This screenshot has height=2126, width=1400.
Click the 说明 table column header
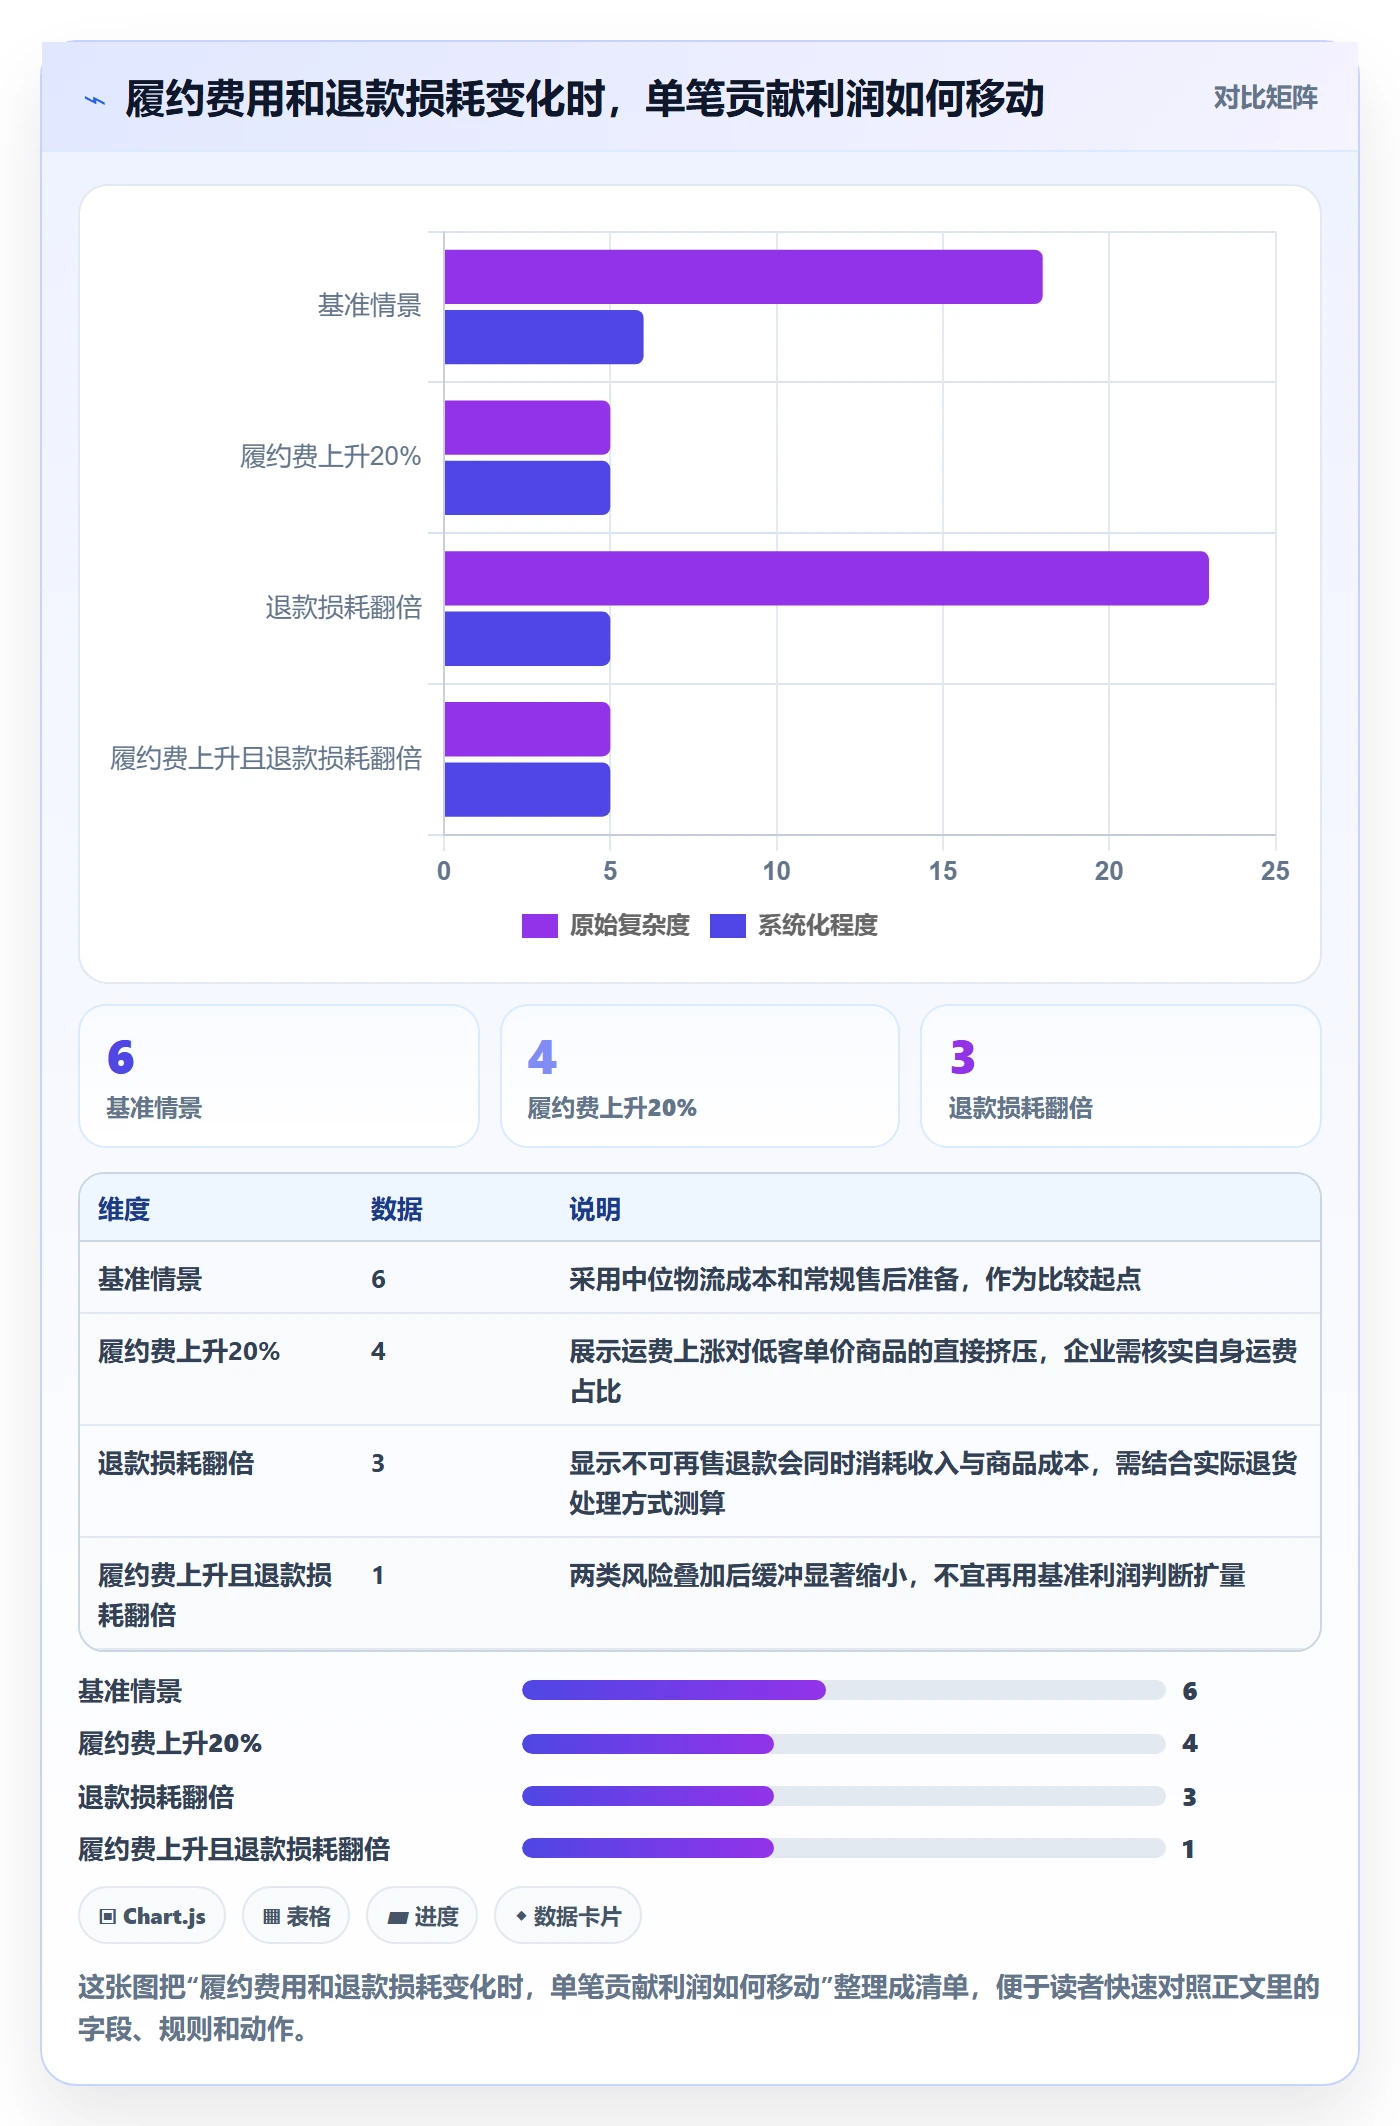pos(595,1209)
